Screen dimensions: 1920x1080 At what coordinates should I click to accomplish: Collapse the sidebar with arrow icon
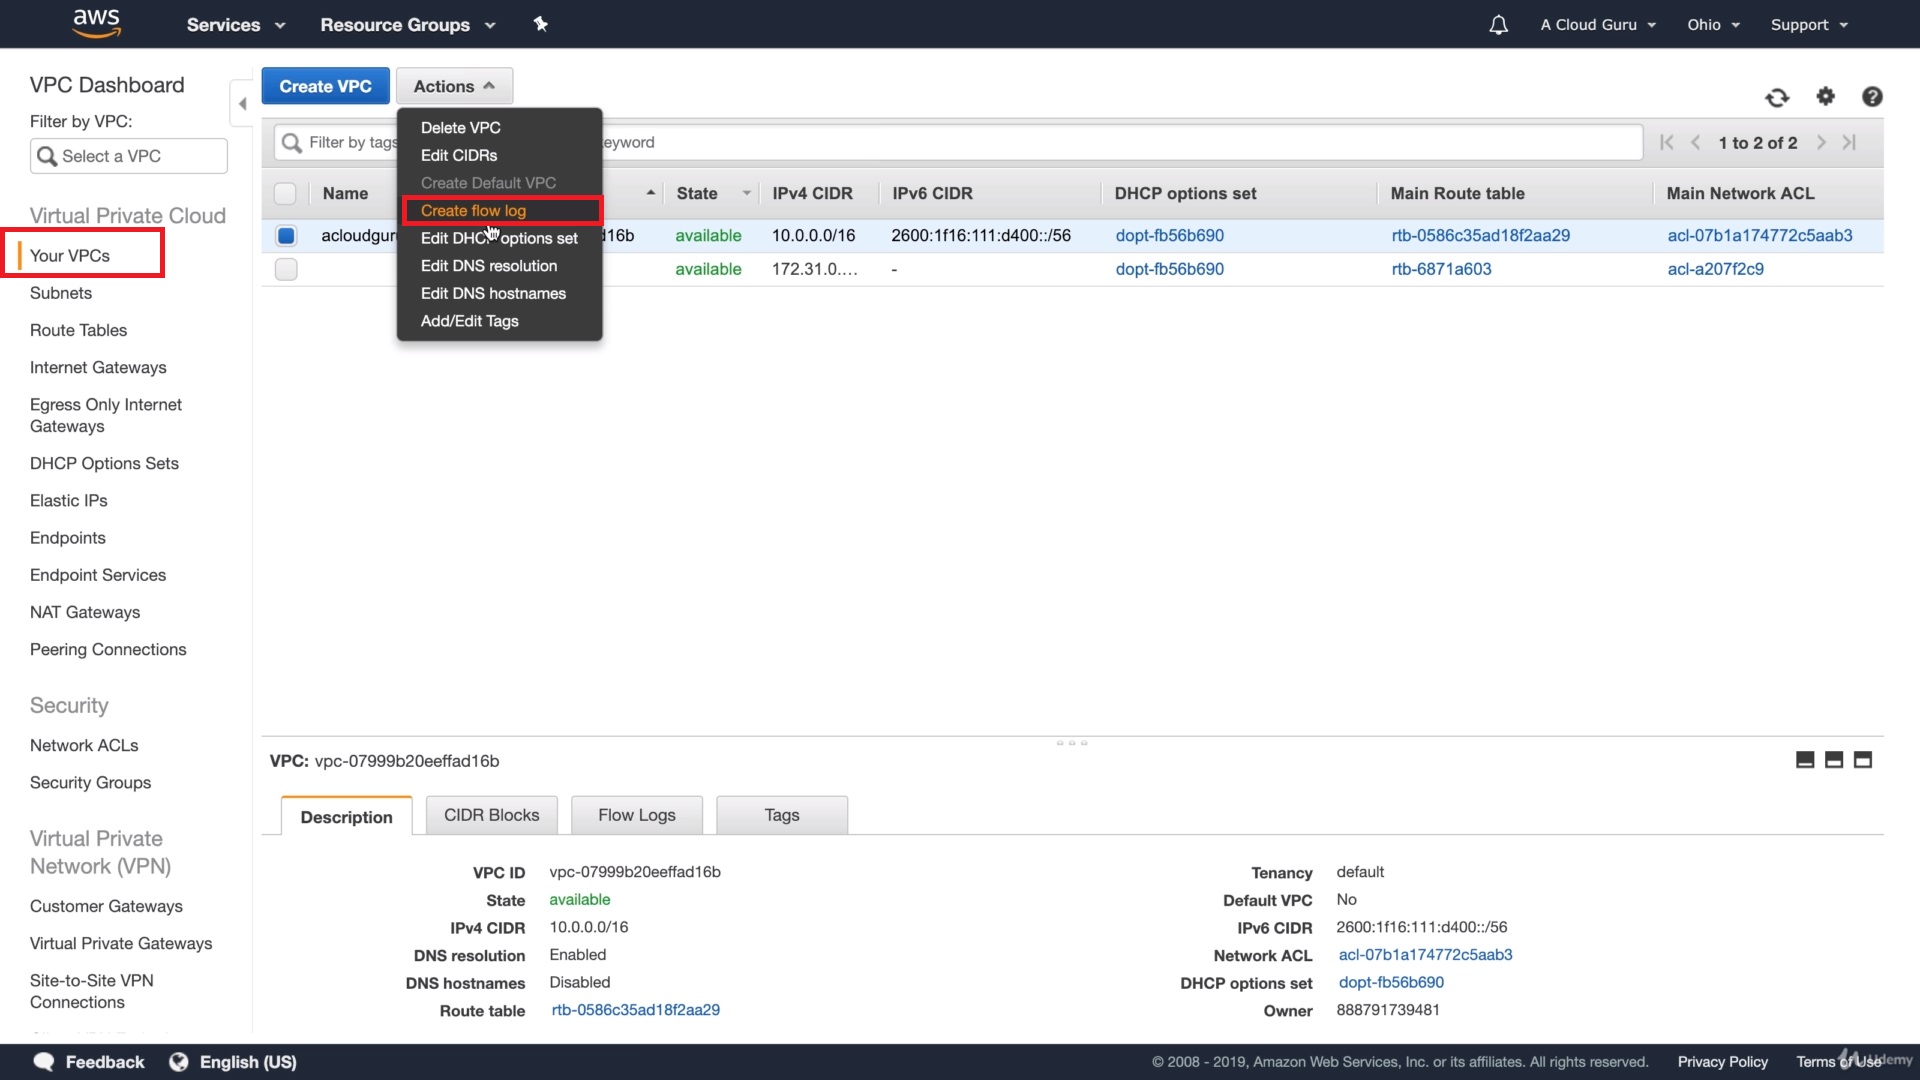[x=242, y=104]
